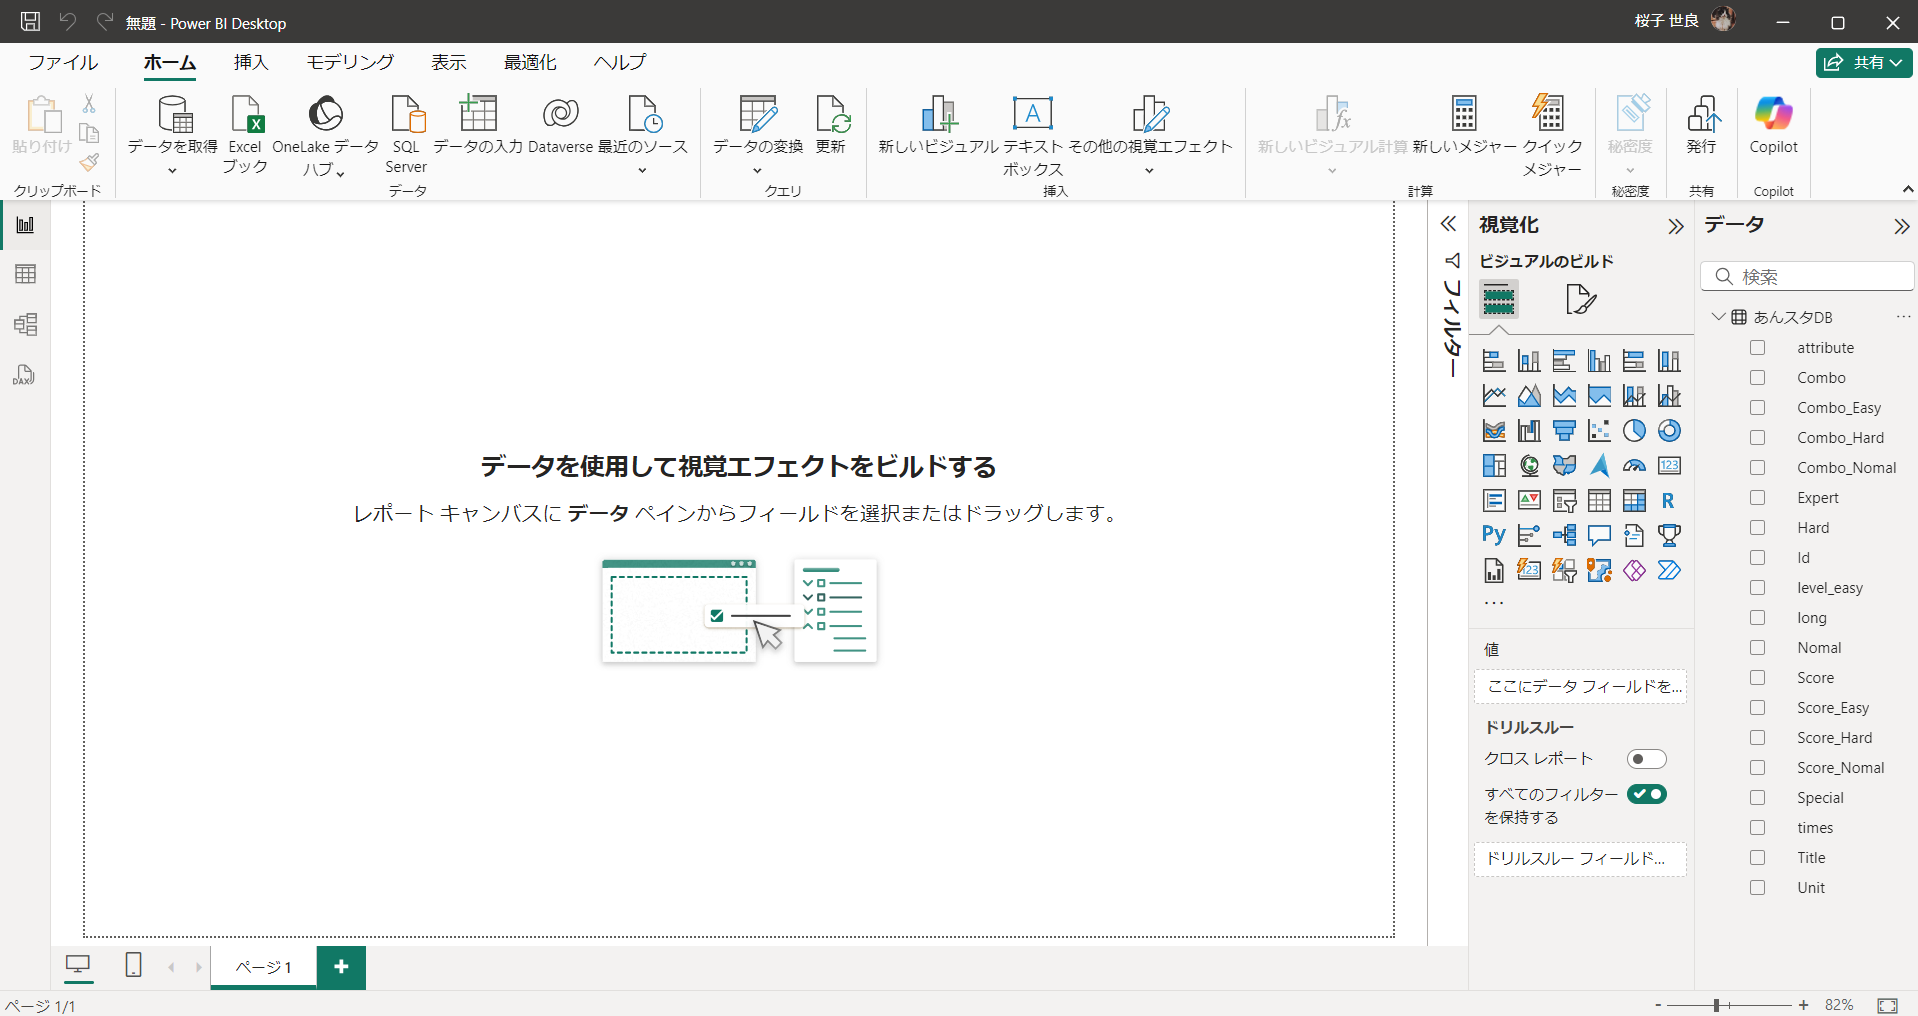
Task: Switch to the report view in left sidebar
Action: [x=25, y=225]
